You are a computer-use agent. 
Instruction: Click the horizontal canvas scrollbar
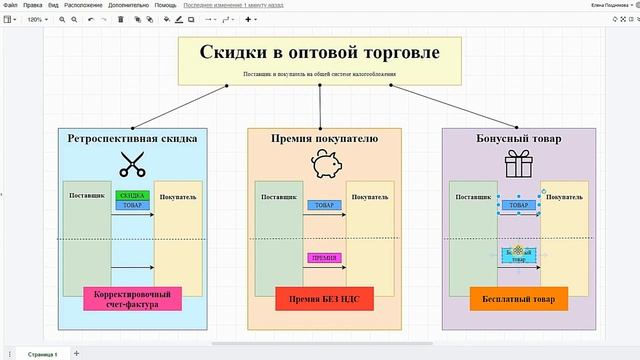(x=322, y=344)
